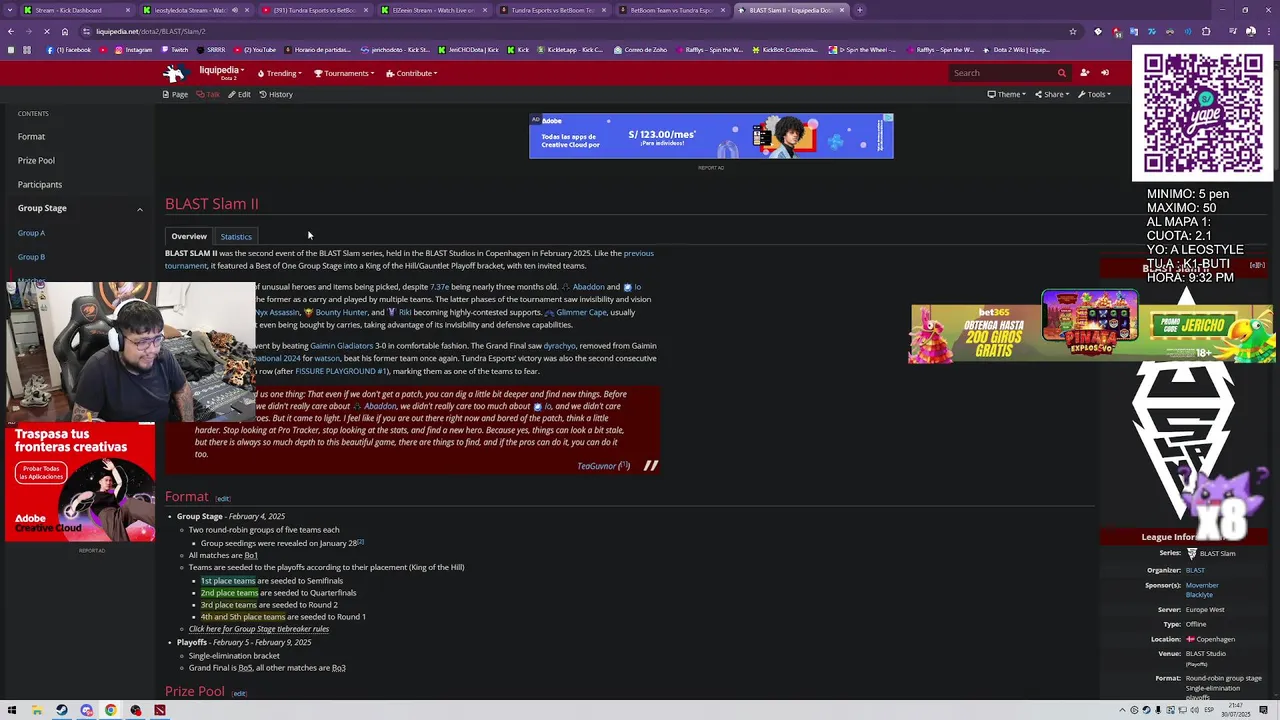Open Dota 2 from the taskbar
Image resolution: width=1280 pixels, height=720 pixels.
pos(160,710)
